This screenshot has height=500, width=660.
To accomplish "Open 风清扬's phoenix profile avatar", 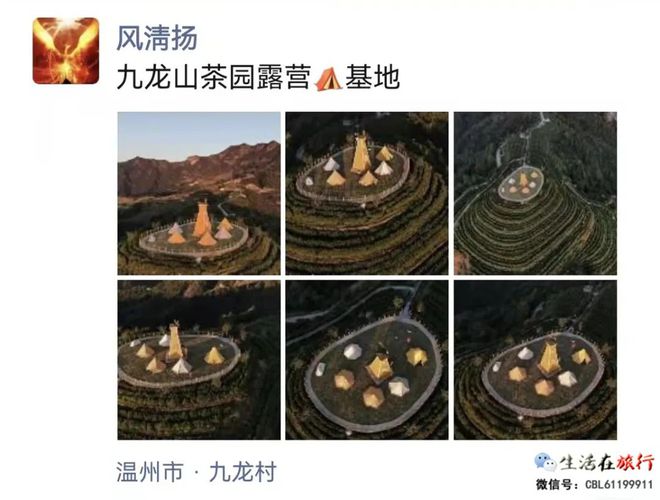I will click(x=66, y=51).
